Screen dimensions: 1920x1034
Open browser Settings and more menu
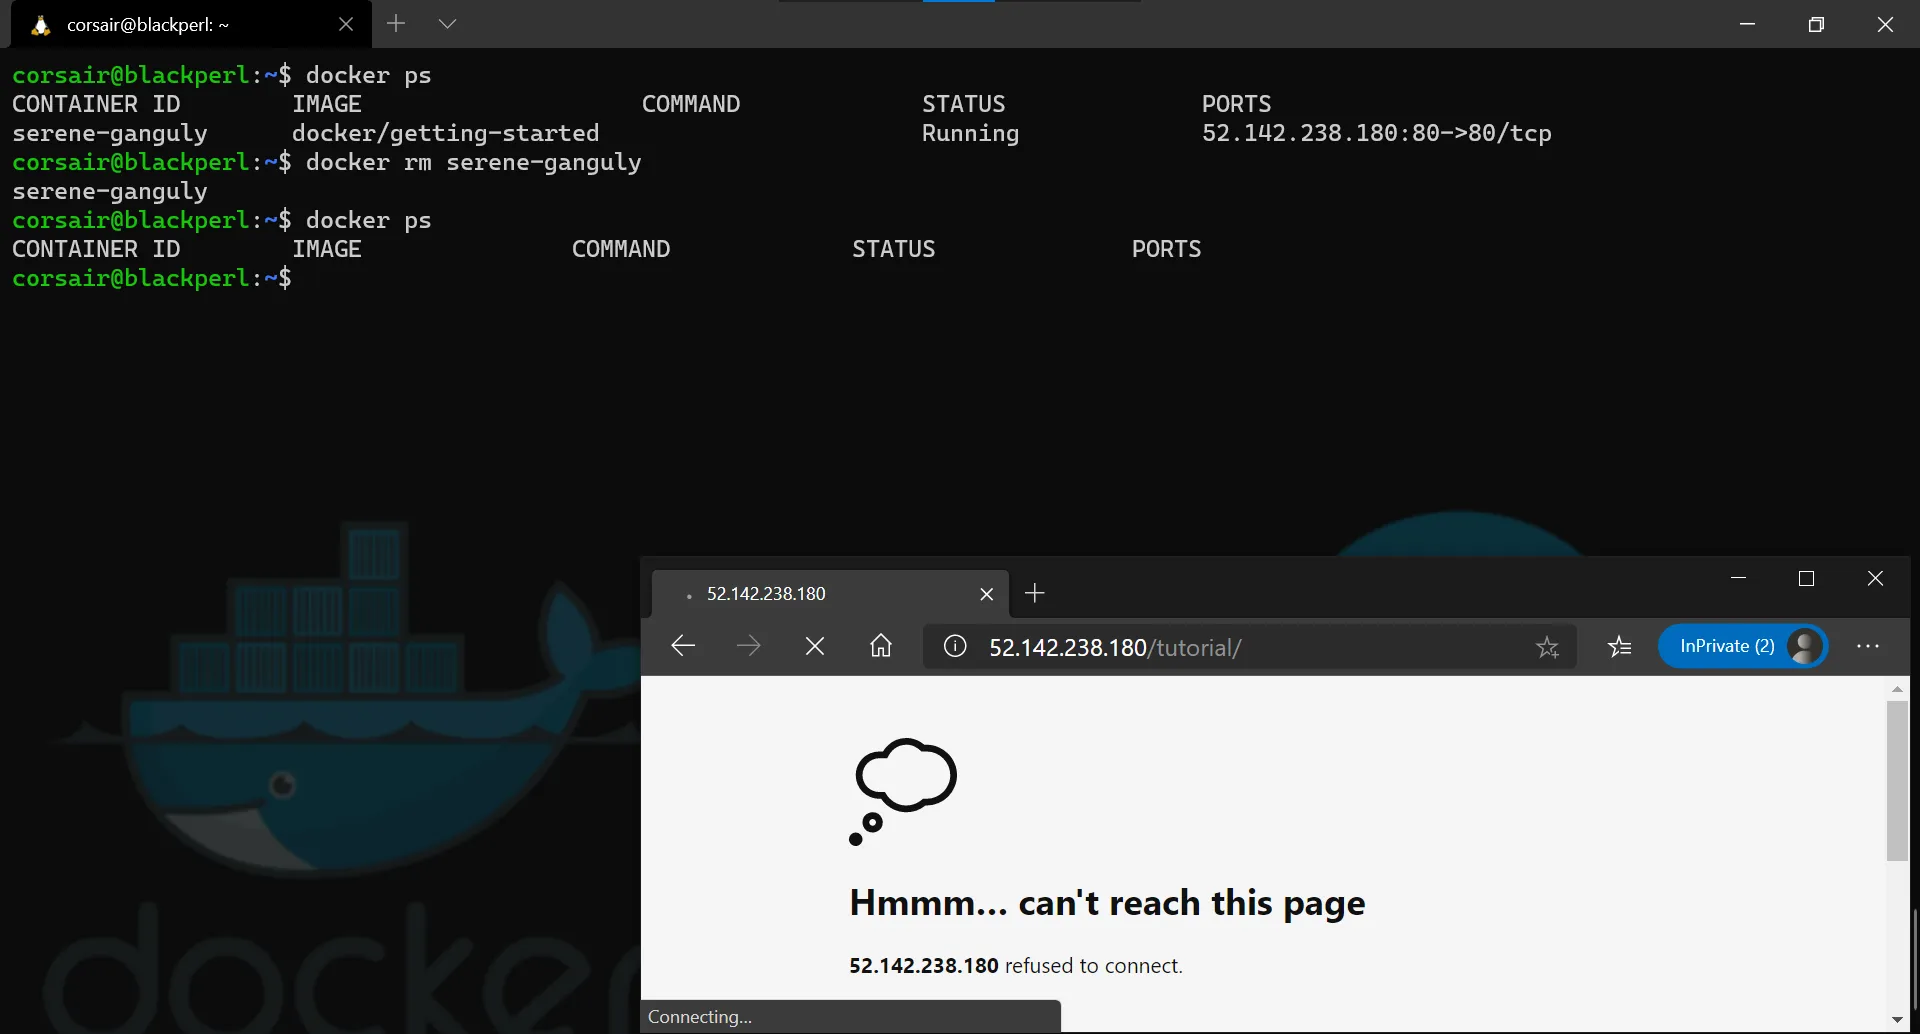click(x=1868, y=647)
